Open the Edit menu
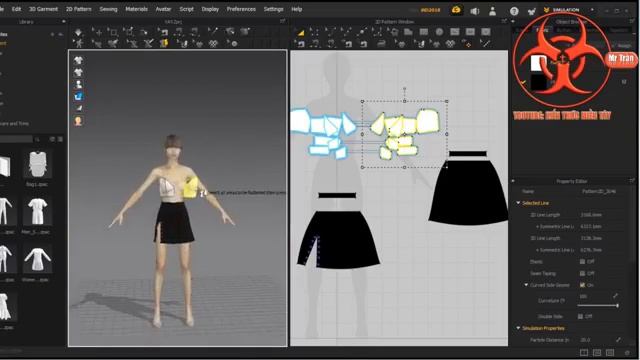The height and width of the screenshot is (360, 640). pos(16,9)
